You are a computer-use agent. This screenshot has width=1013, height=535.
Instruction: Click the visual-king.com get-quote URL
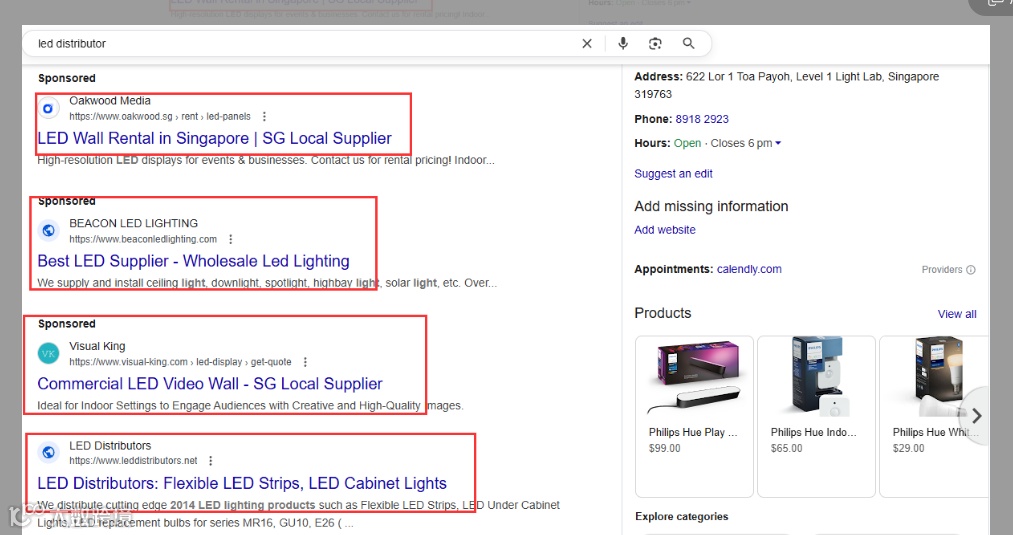[x=180, y=362]
